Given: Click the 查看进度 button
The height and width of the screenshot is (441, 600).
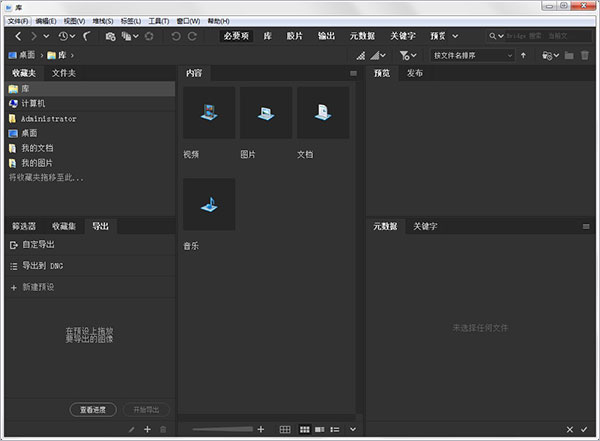Looking at the screenshot, I should point(93,409).
